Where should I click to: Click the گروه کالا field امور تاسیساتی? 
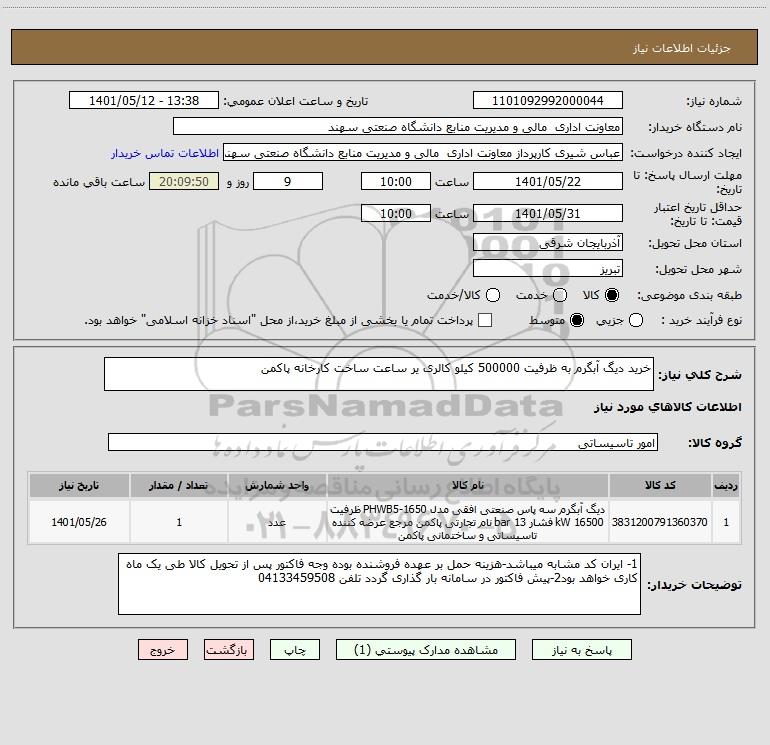pos(383,442)
